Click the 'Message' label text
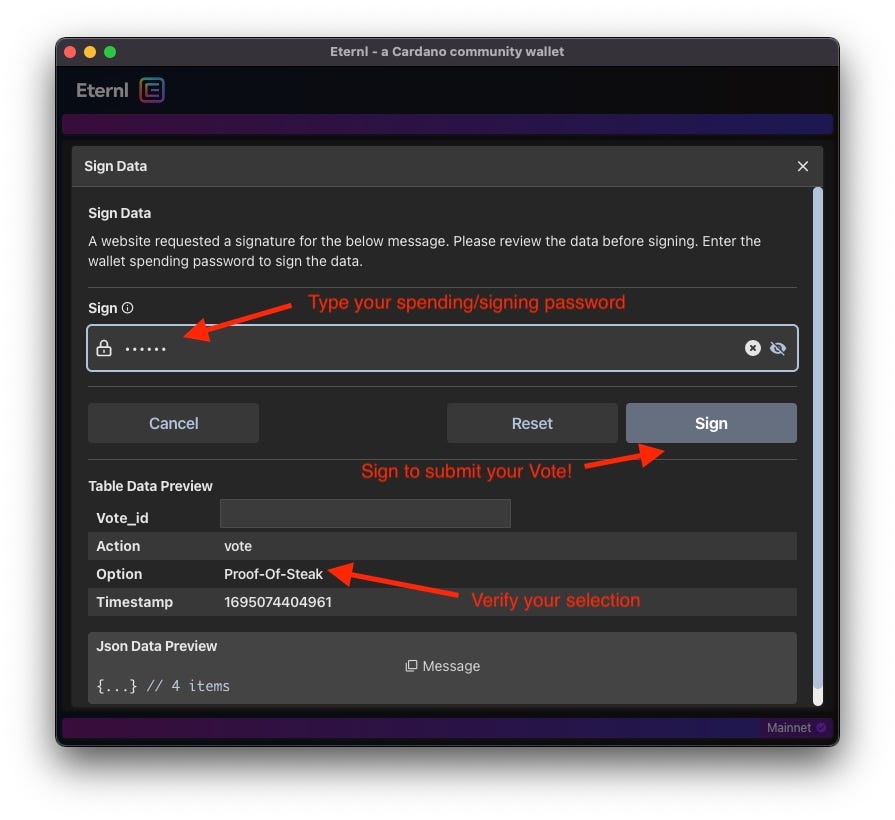This screenshot has height=820, width=895. pyautogui.click(x=451, y=666)
